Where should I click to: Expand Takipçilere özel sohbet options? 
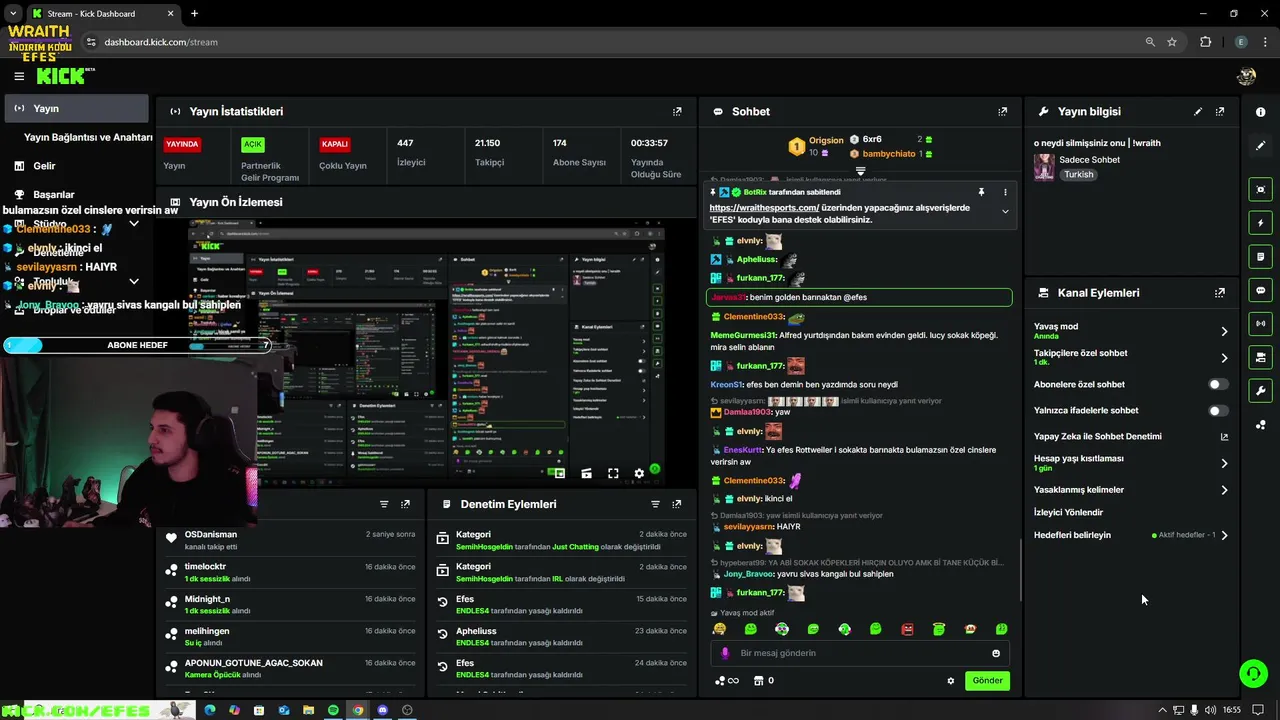[1224, 358]
